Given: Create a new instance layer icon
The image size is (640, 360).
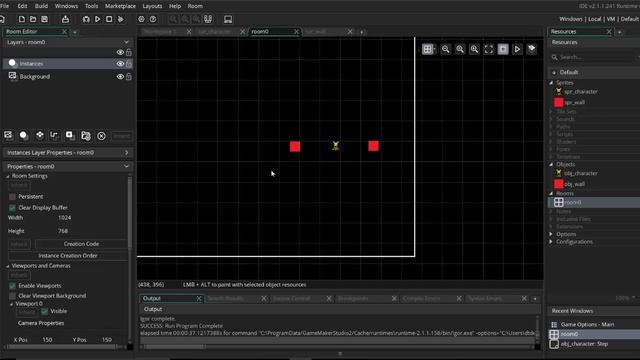Looking at the screenshot, I should tap(23, 135).
